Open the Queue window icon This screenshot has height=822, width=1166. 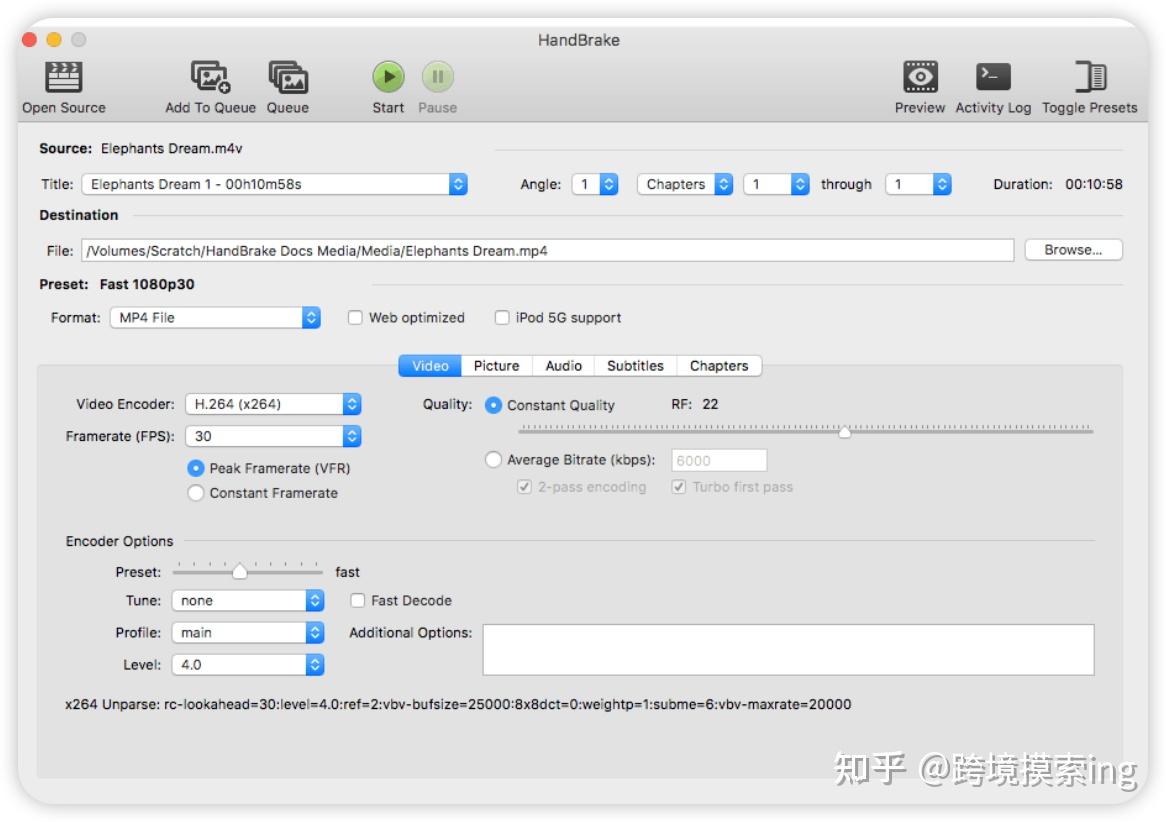[288, 77]
